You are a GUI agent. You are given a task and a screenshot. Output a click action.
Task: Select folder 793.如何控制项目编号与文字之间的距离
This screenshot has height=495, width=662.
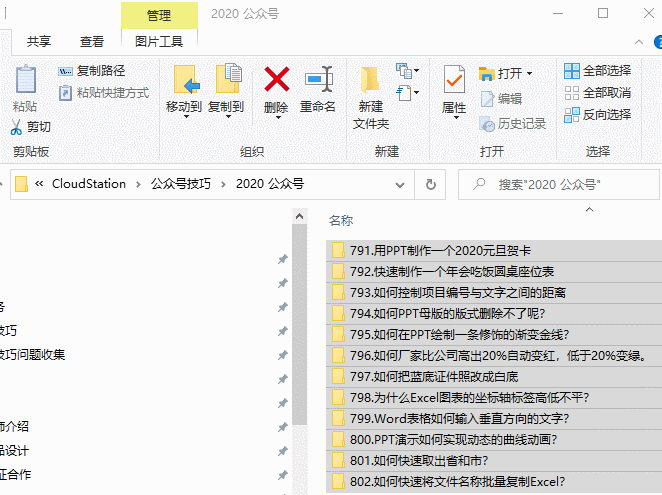[x=494, y=293]
